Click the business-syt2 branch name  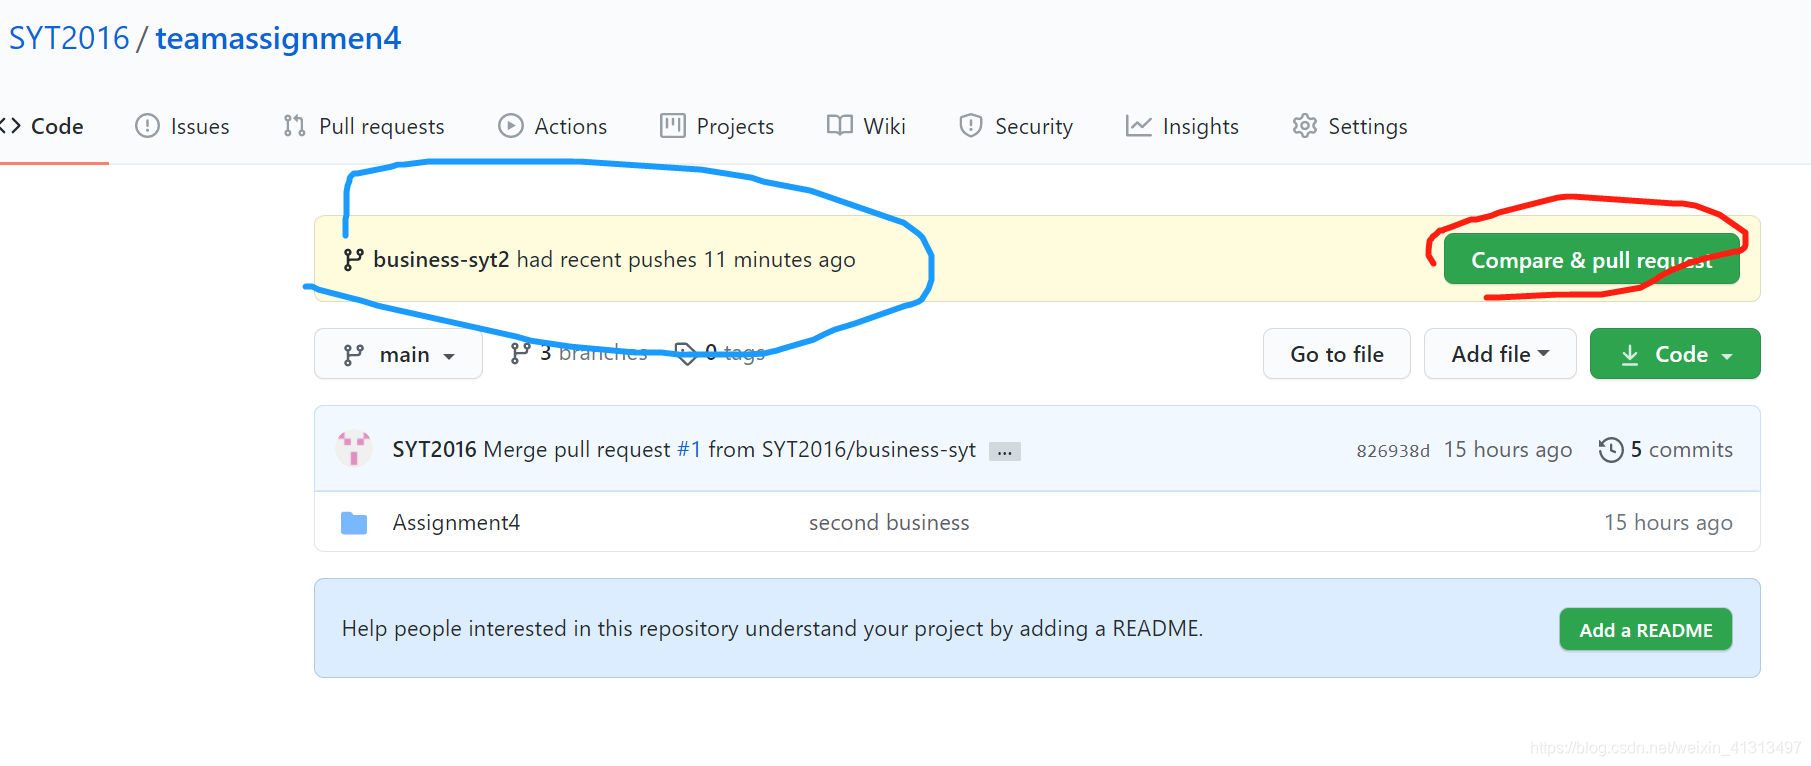click(x=441, y=260)
